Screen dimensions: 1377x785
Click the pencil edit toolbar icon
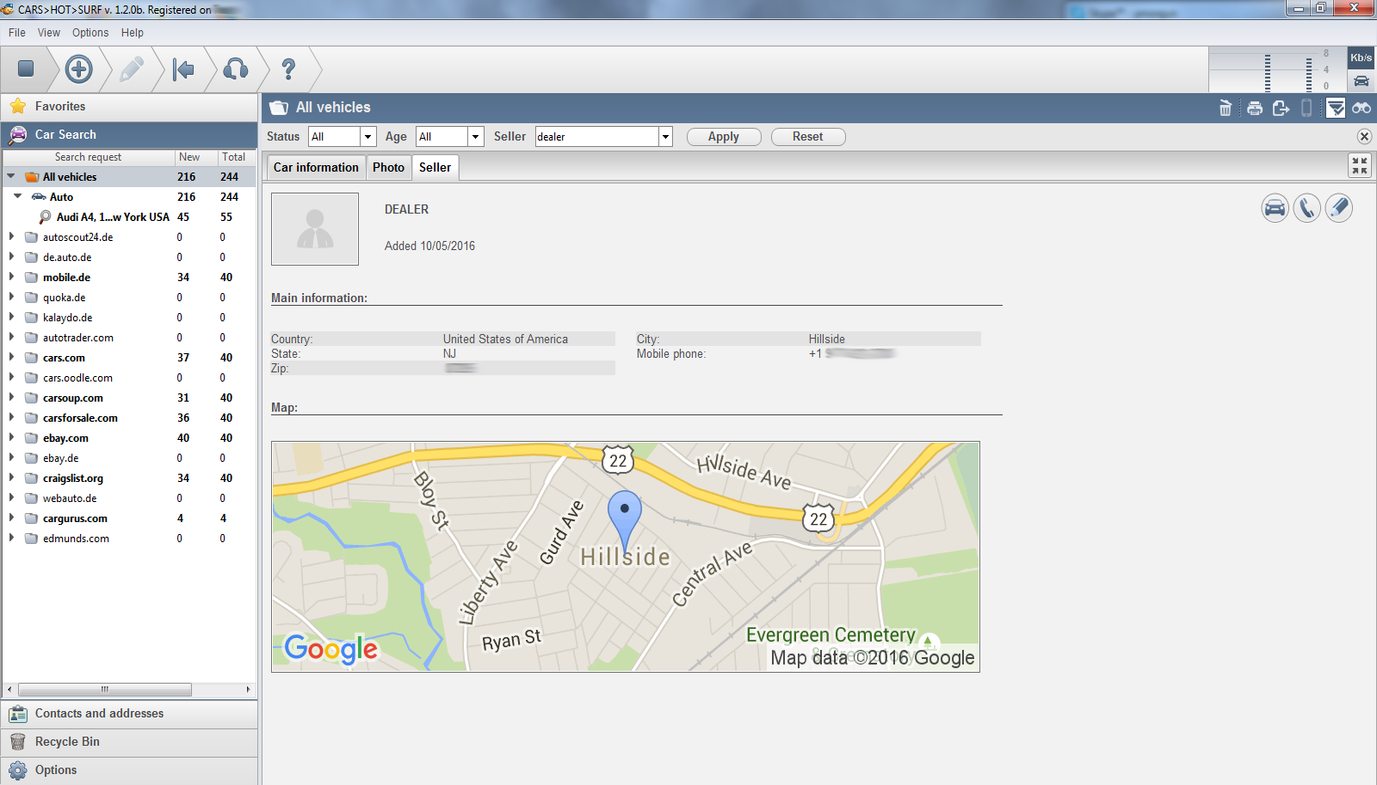pos(131,69)
